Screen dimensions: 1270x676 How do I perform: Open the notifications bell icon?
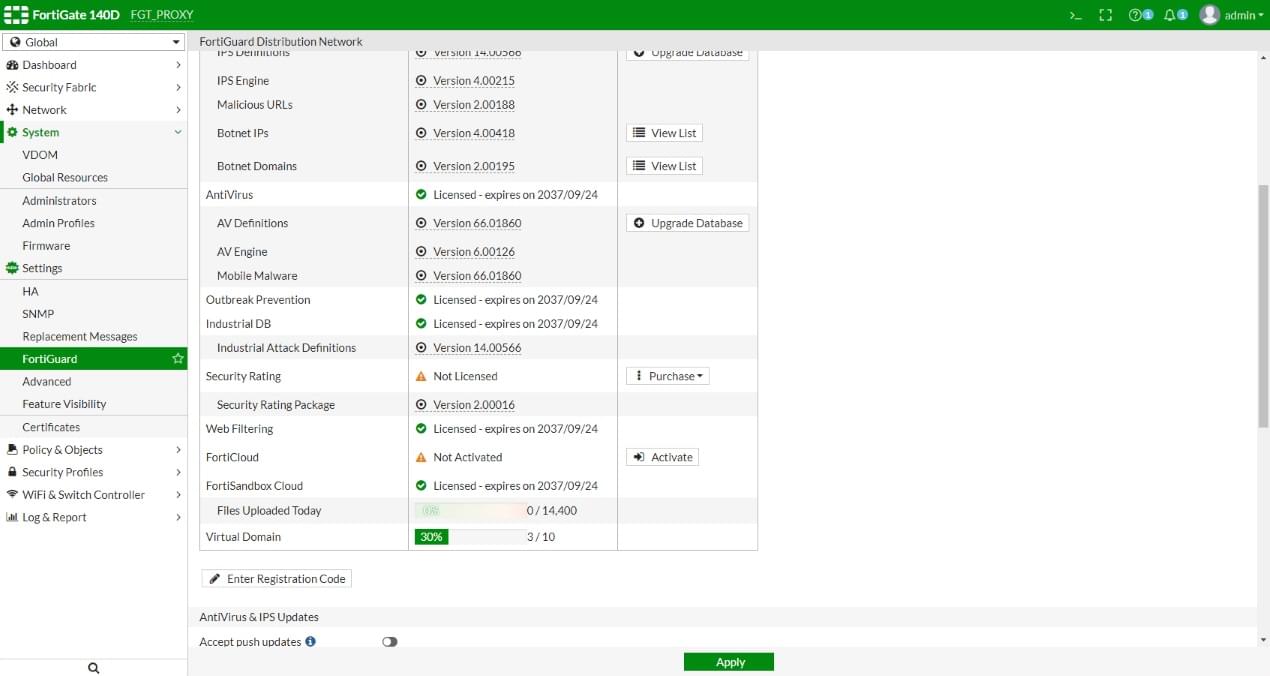[x=1174, y=15]
